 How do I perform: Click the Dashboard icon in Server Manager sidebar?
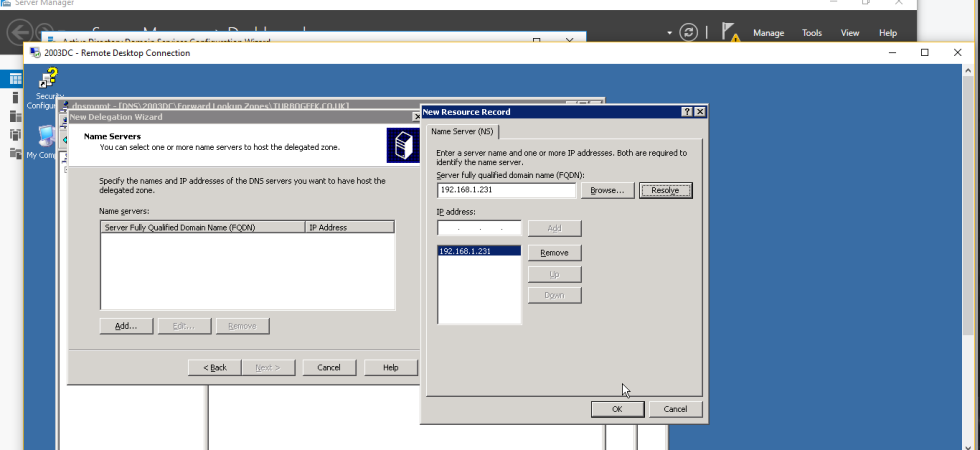15,79
